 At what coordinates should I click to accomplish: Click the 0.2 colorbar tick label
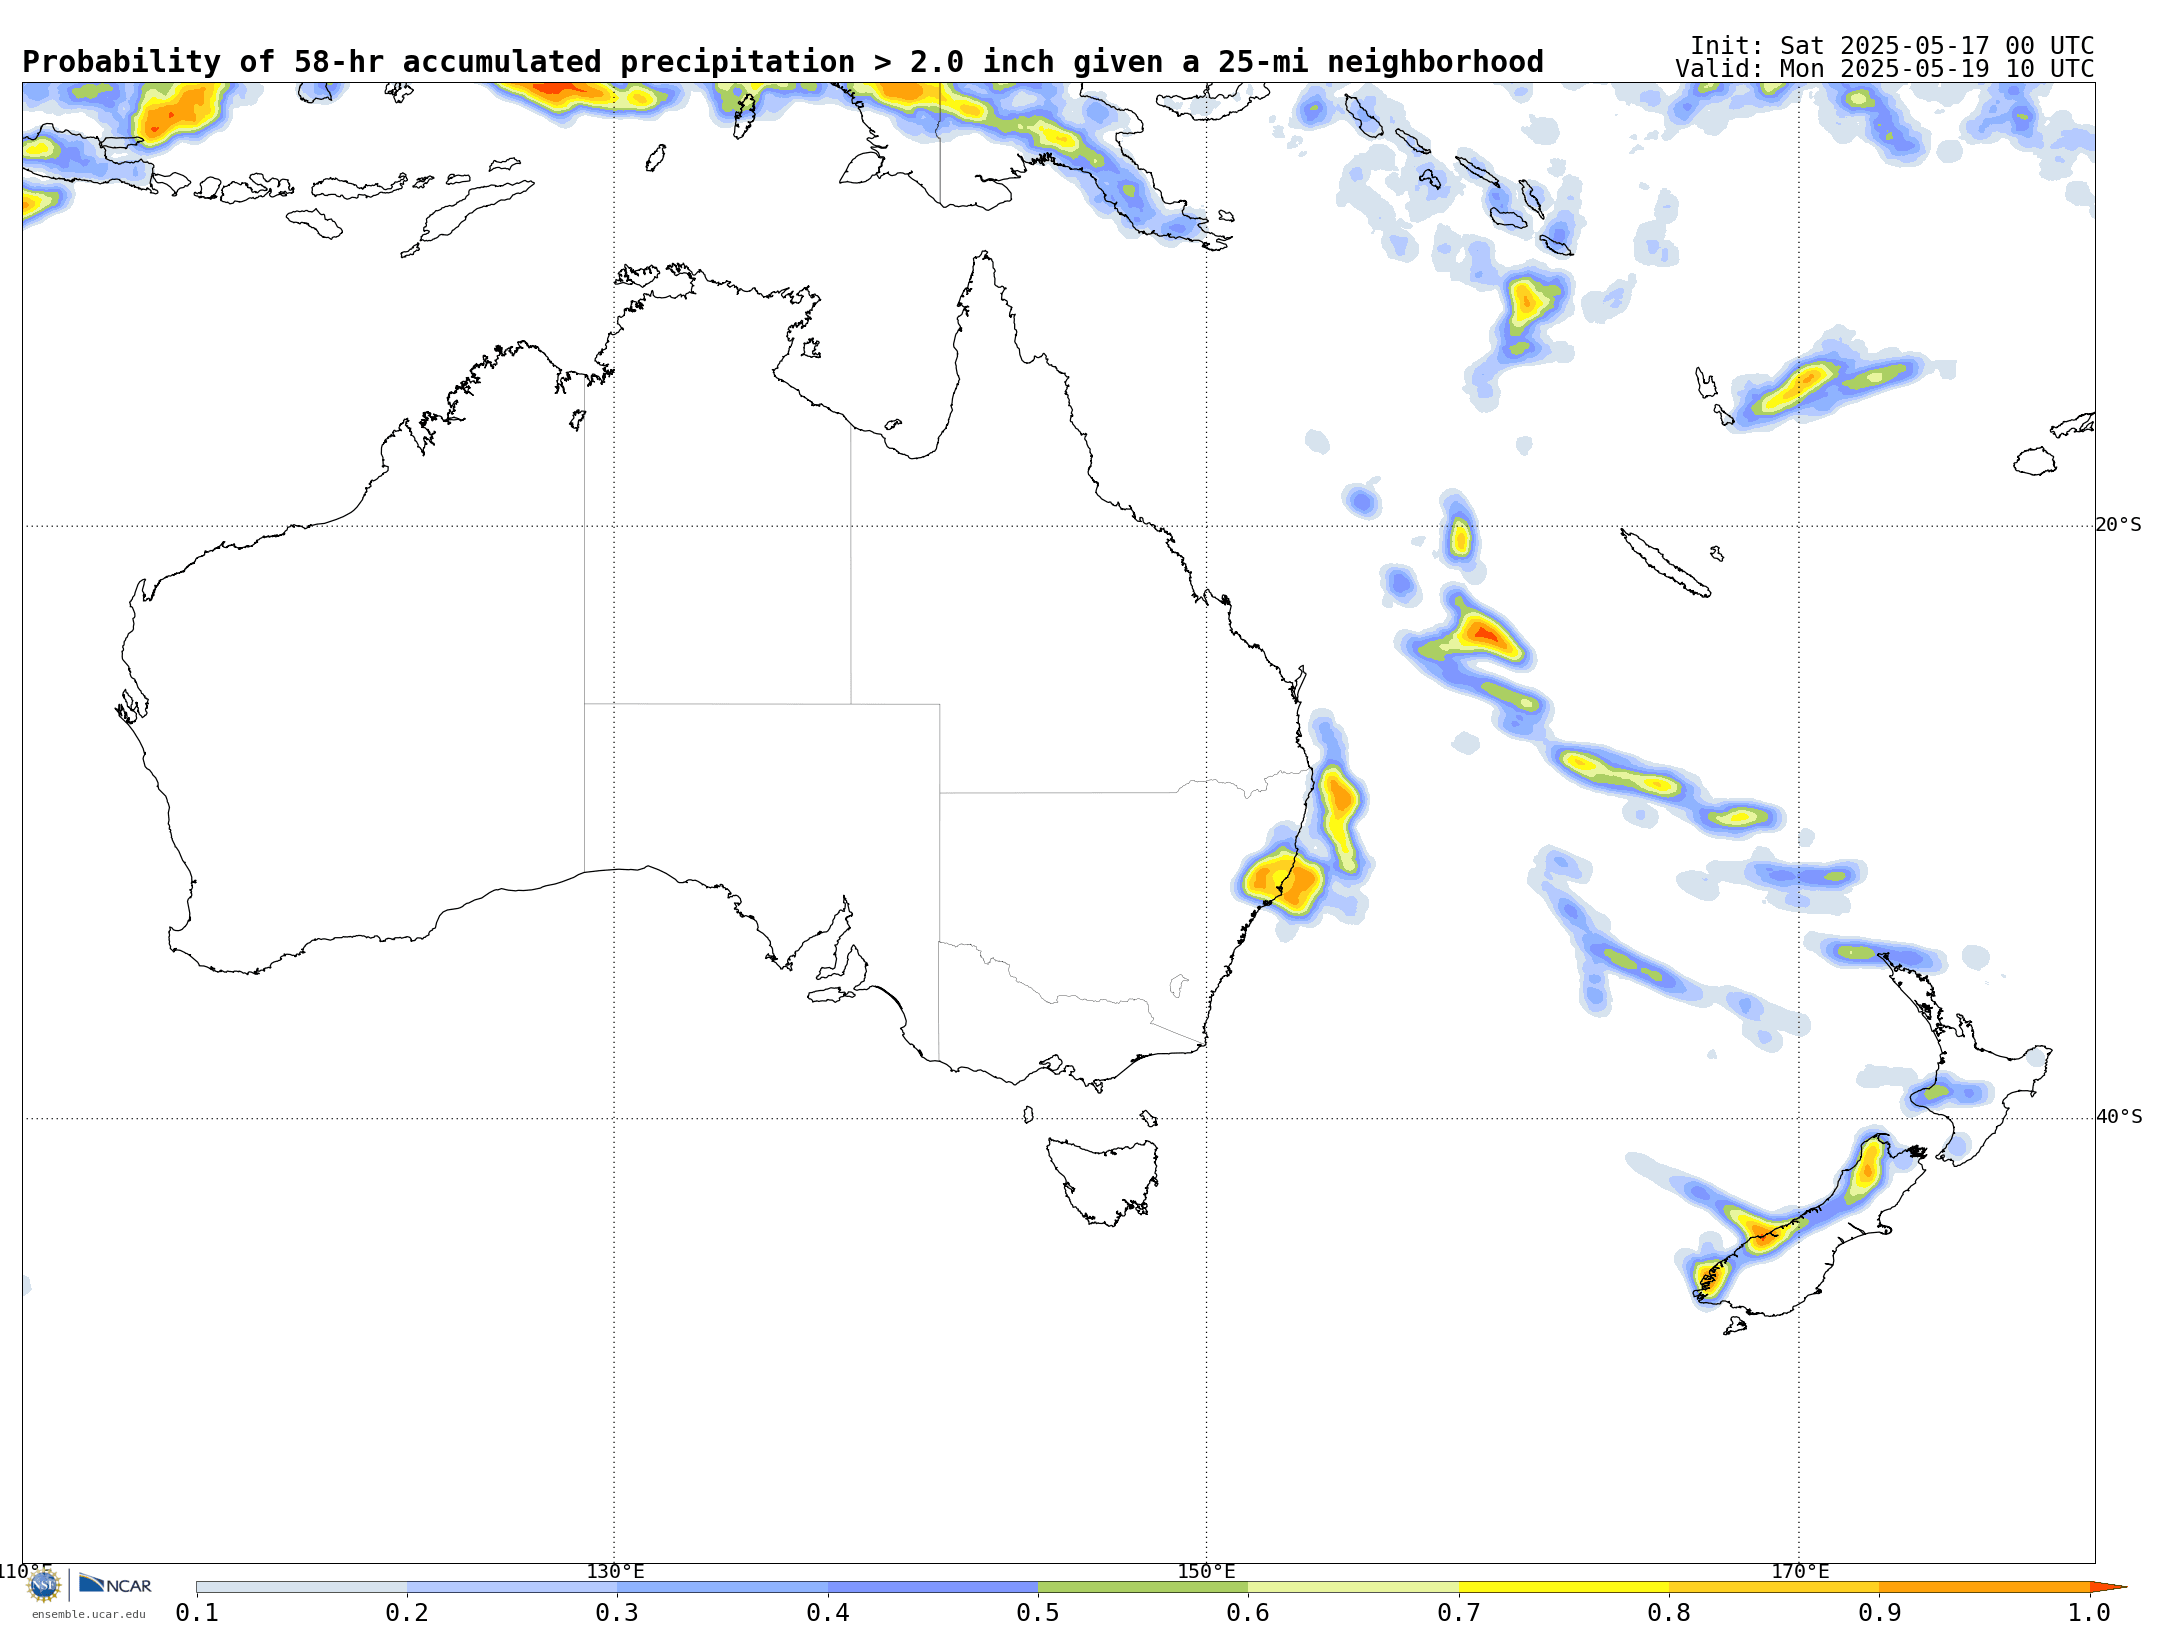click(407, 1613)
